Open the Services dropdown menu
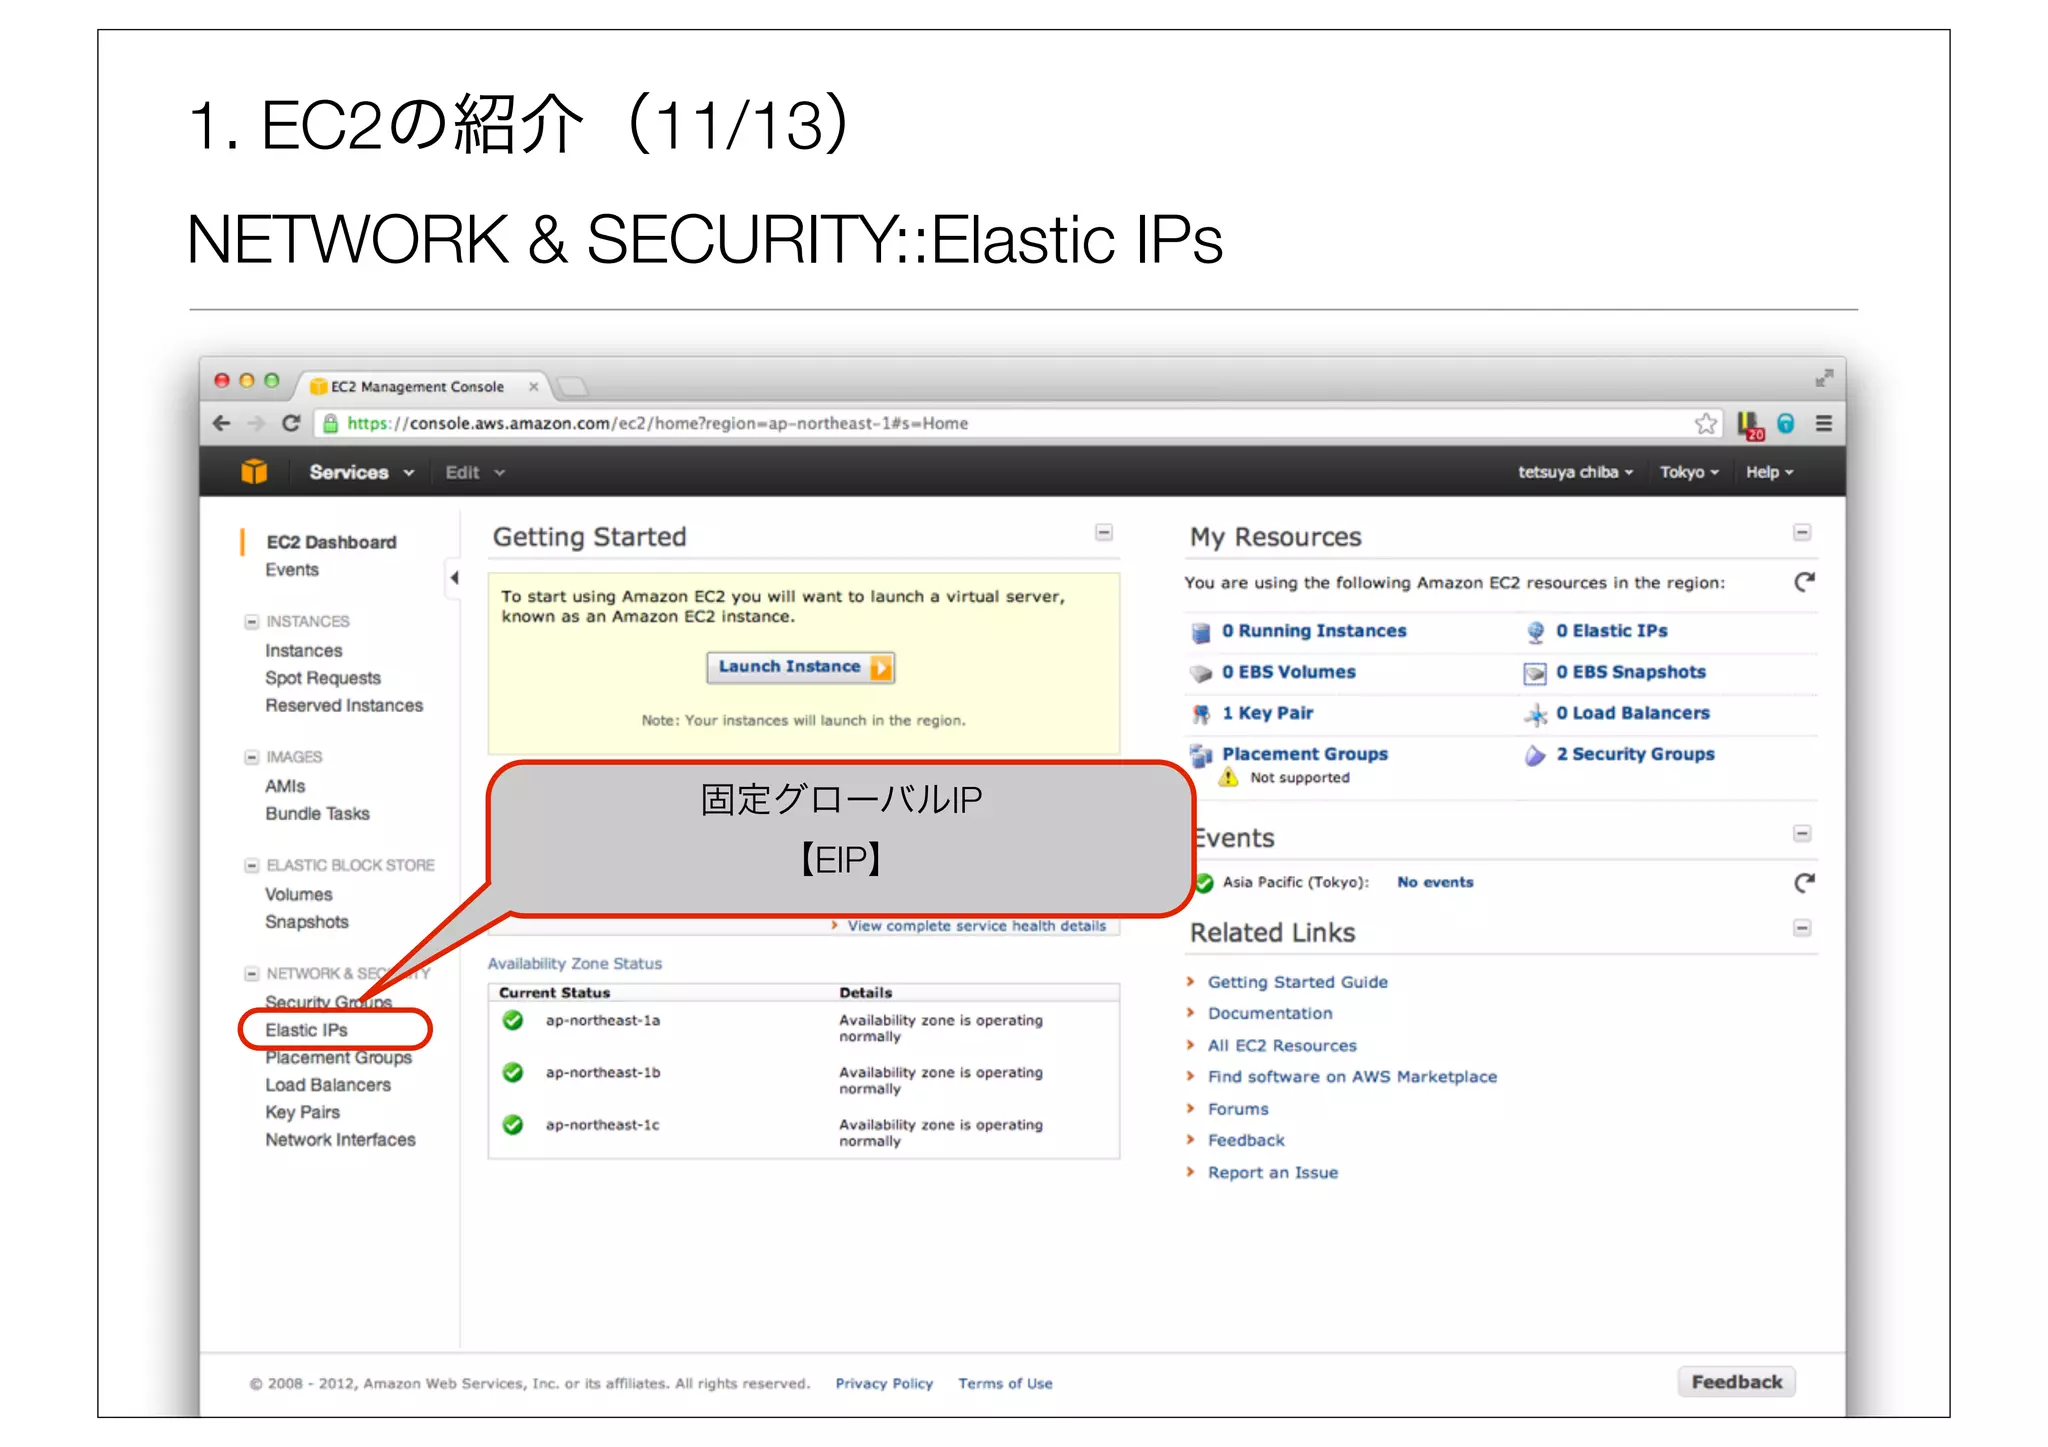This screenshot has width=2048, height=1447. click(x=361, y=472)
